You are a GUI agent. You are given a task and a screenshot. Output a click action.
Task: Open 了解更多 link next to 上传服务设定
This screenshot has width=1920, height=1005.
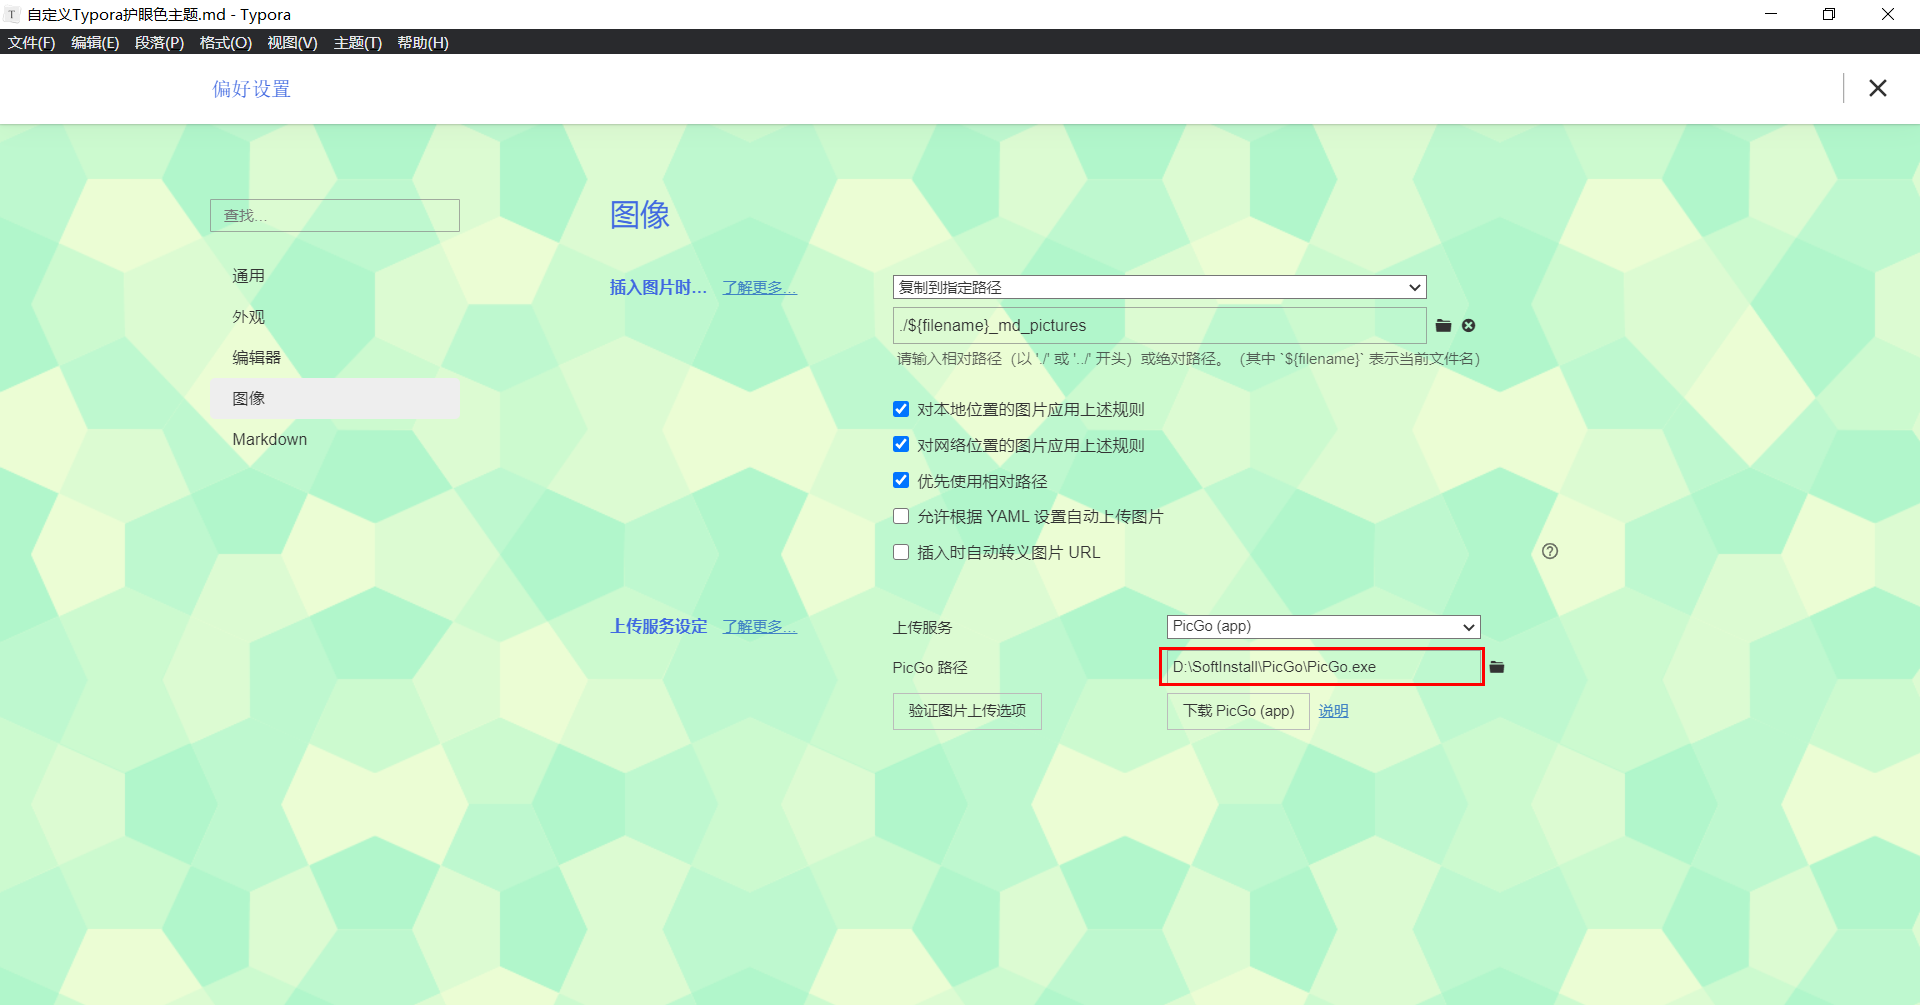click(760, 627)
